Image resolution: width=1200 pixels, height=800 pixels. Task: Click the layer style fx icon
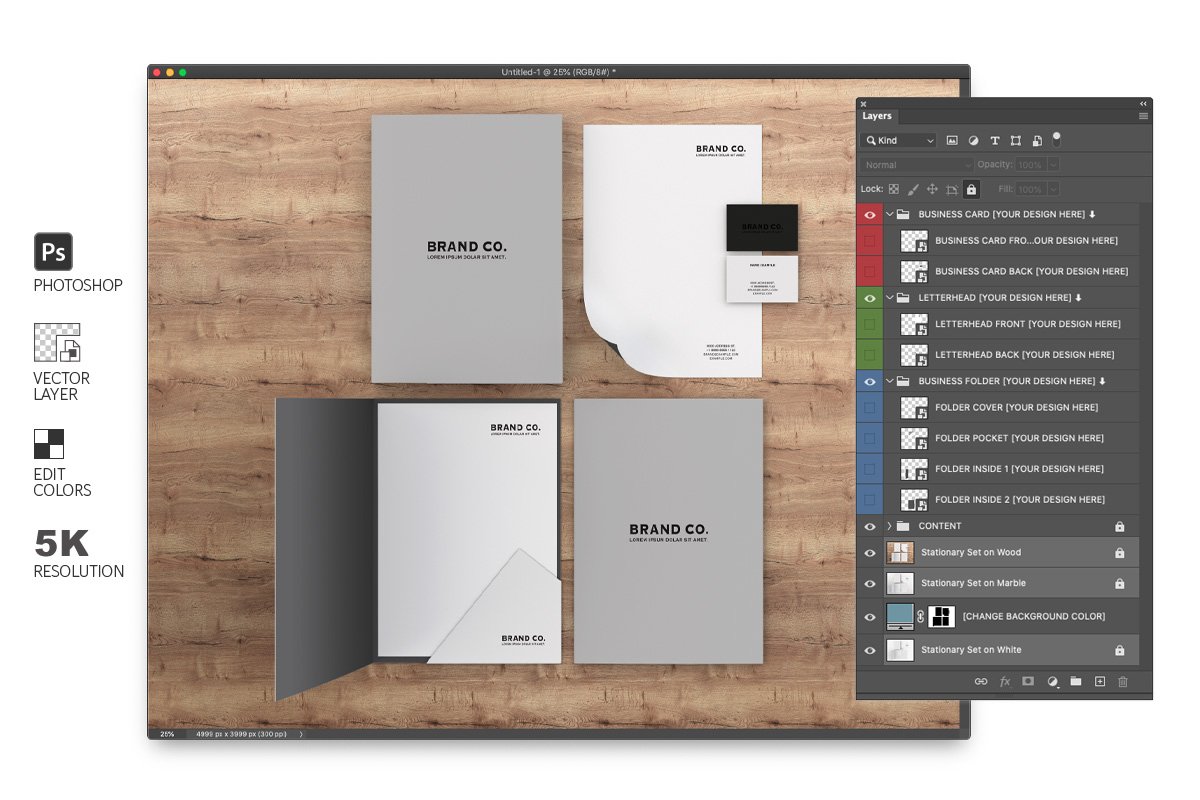click(1004, 681)
